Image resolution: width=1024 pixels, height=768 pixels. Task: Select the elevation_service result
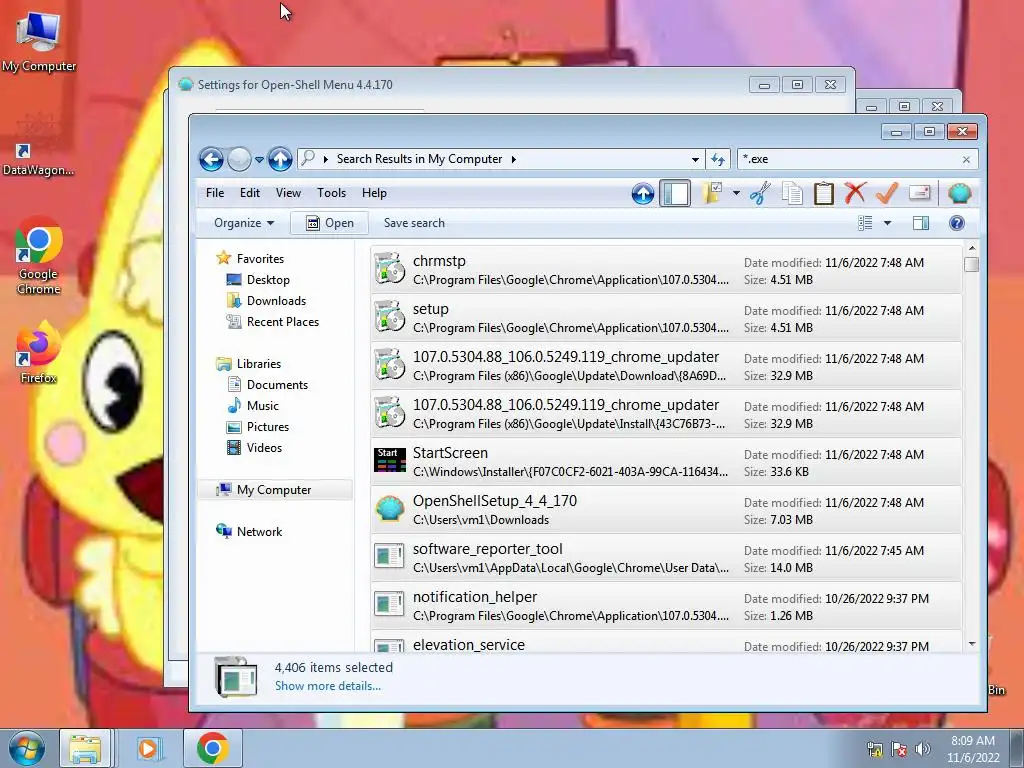pyautogui.click(x=666, y=642)
